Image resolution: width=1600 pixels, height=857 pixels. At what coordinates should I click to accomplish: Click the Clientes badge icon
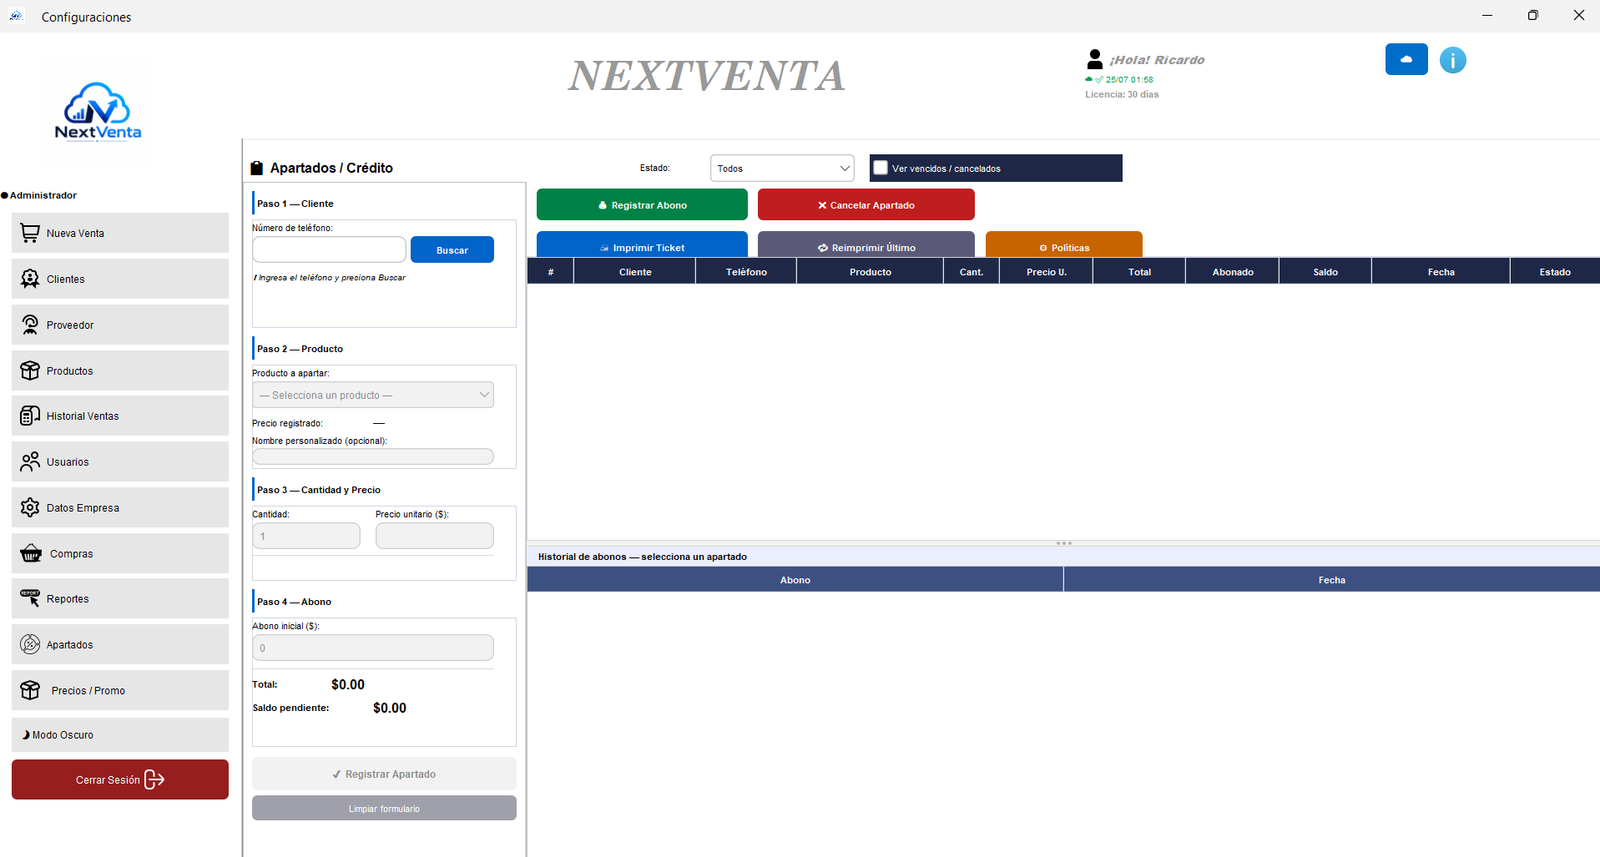pyautogui.click(x=30, y=279)
